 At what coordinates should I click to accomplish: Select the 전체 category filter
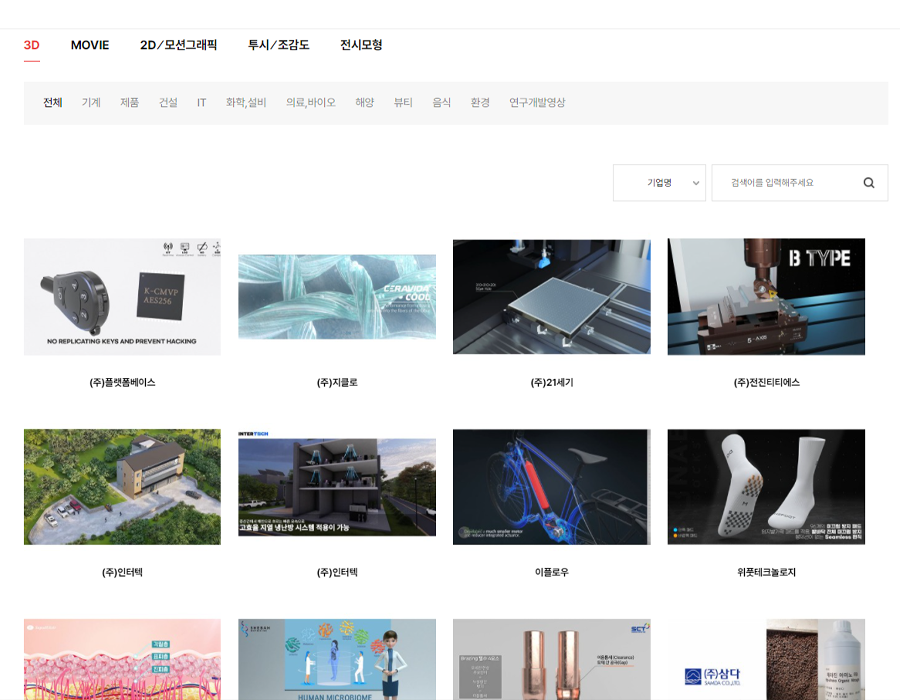click(x=53, y=103)
